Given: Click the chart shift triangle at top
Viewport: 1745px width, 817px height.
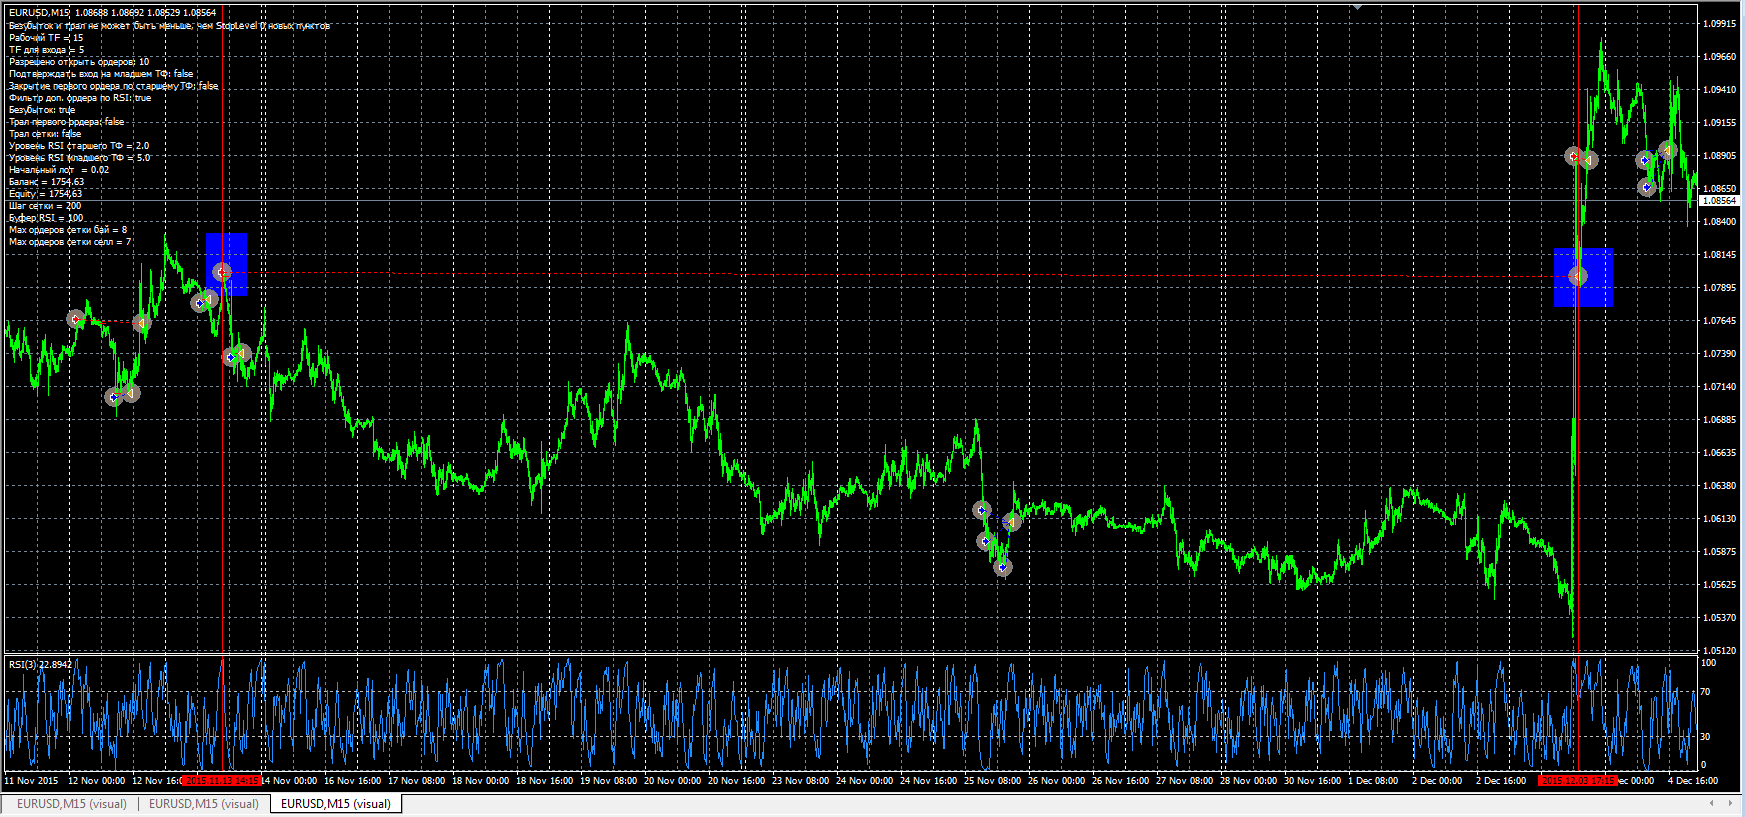Looking at the screenshot, I should (1358, 7).
